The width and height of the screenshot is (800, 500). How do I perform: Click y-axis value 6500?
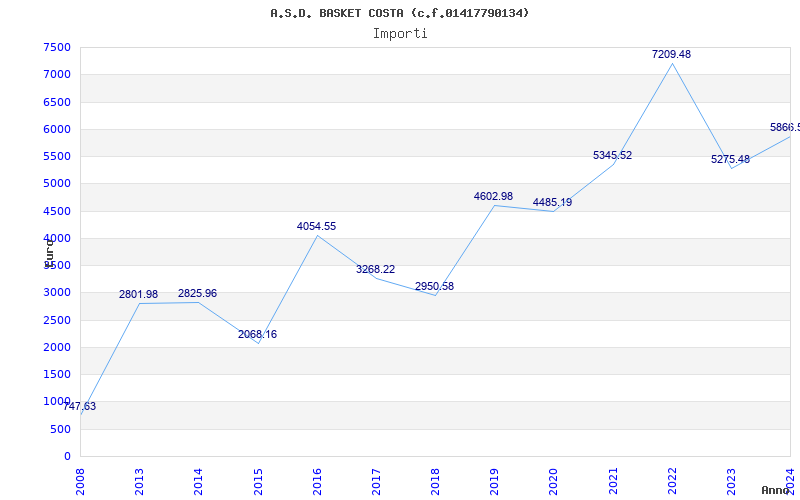(x=57, y=102)
